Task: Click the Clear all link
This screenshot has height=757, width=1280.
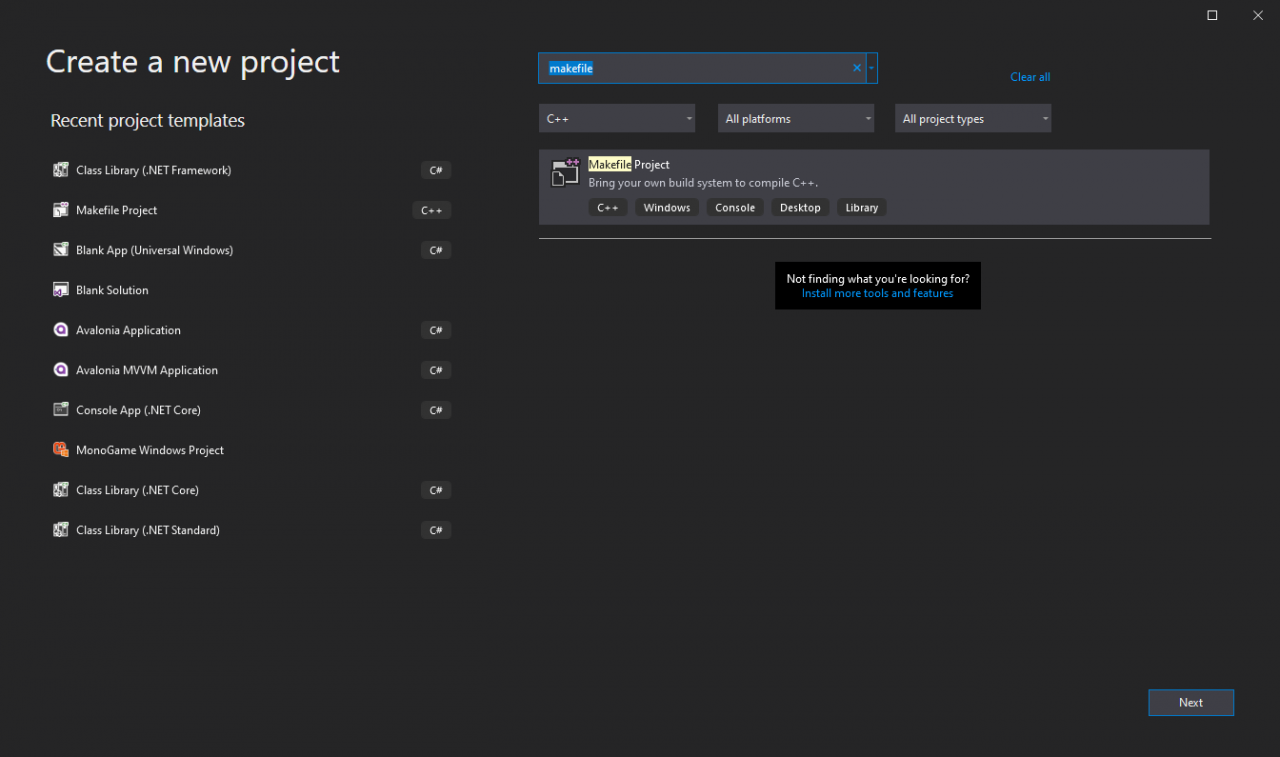Action: 1029,77
